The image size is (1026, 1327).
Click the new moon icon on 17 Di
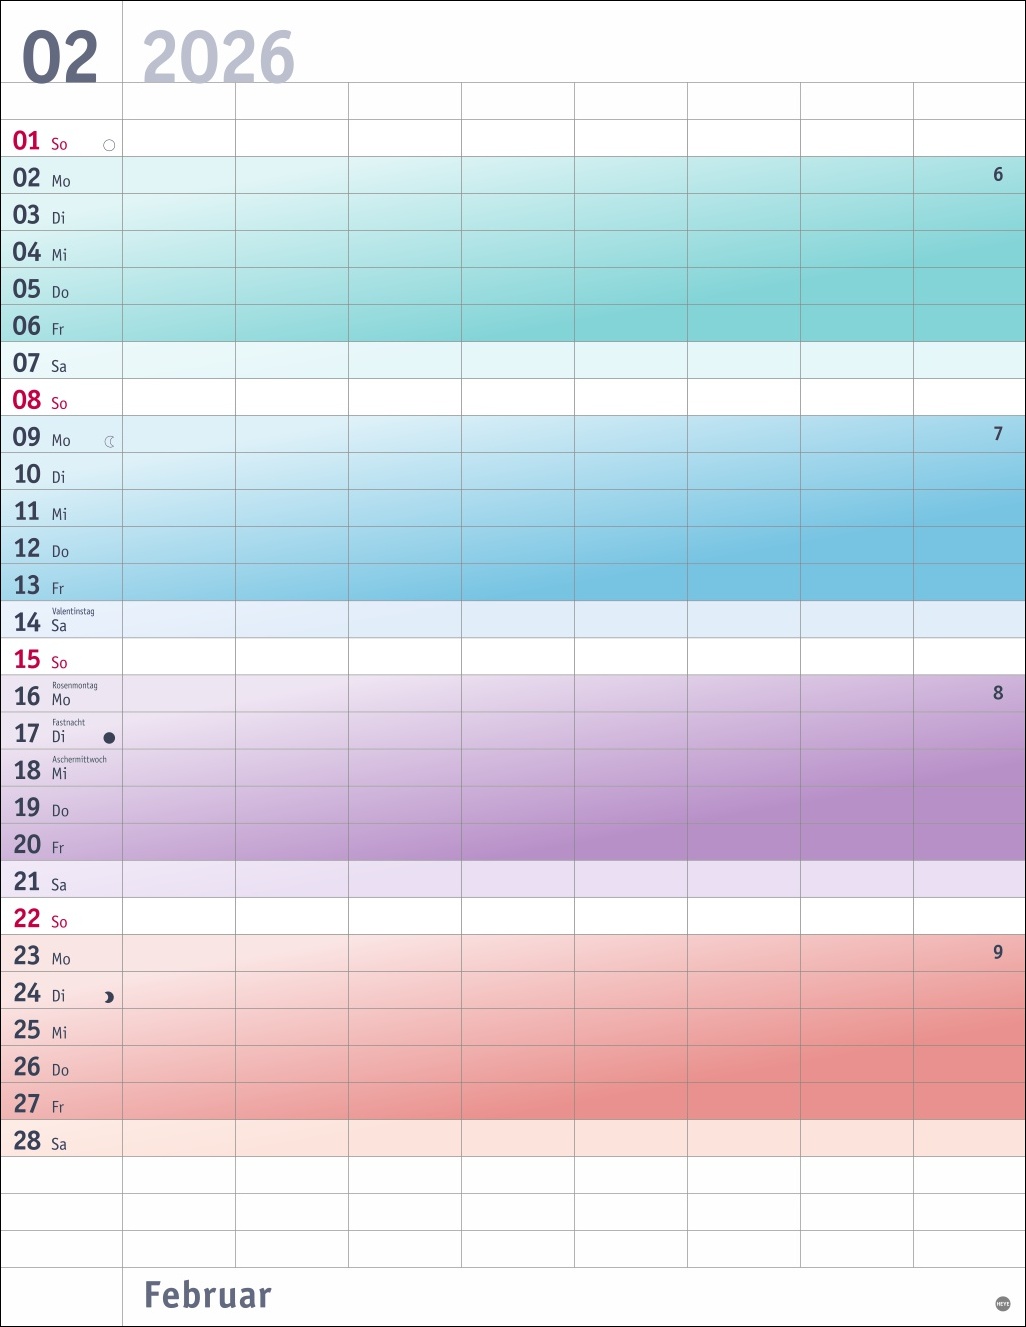[109, 738]
